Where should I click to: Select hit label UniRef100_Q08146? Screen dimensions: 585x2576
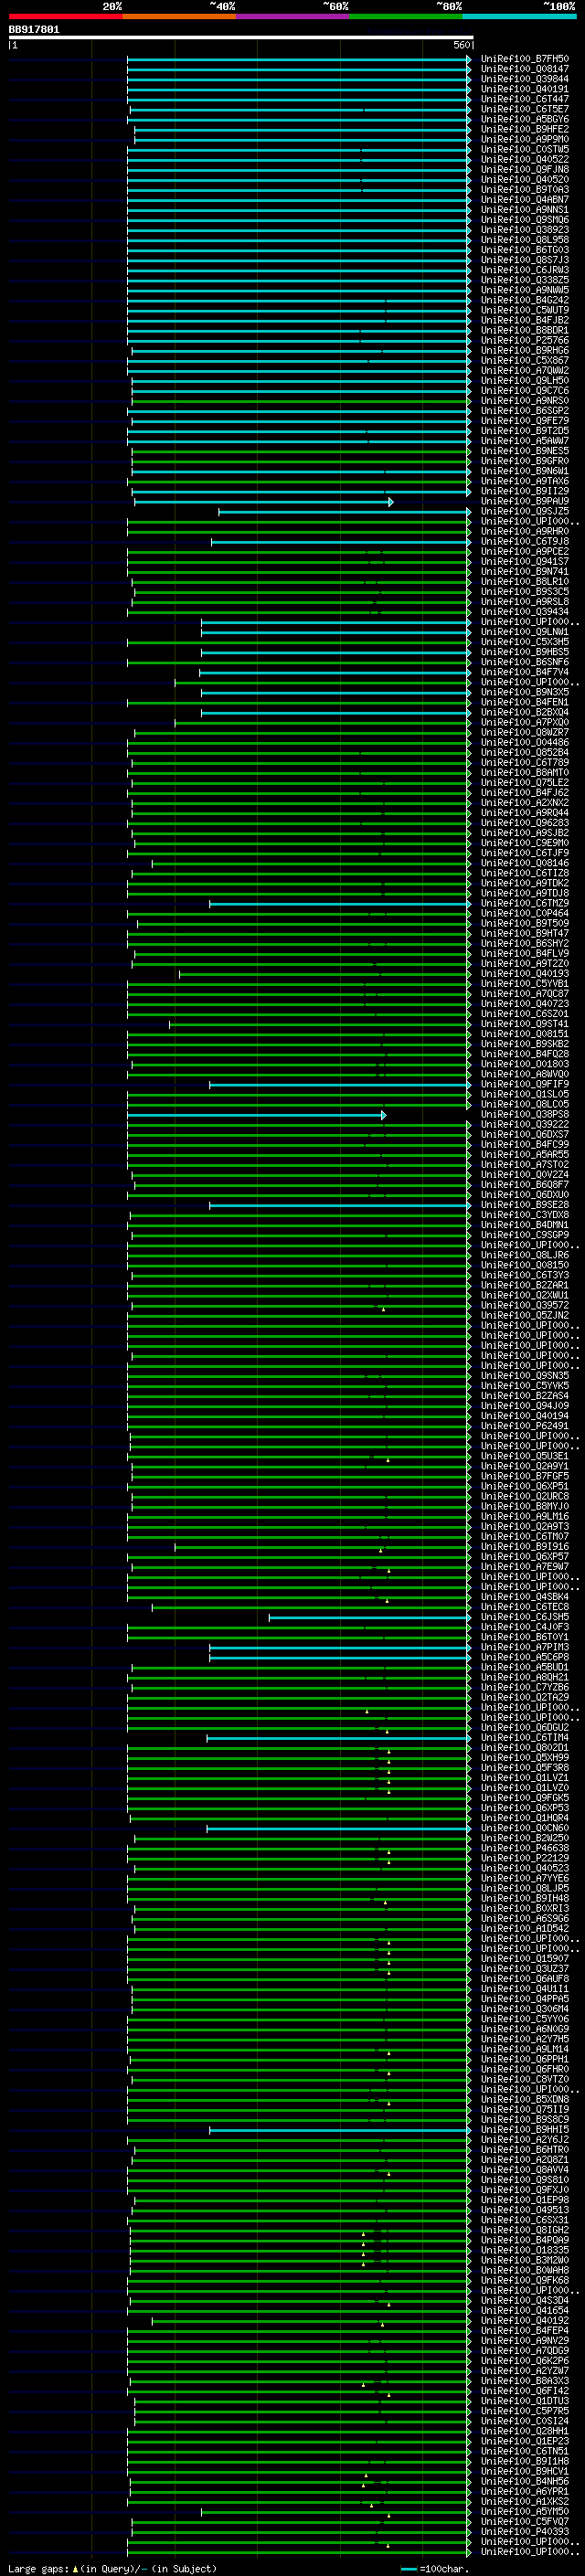pyautogui.click(x=524, y=863)
